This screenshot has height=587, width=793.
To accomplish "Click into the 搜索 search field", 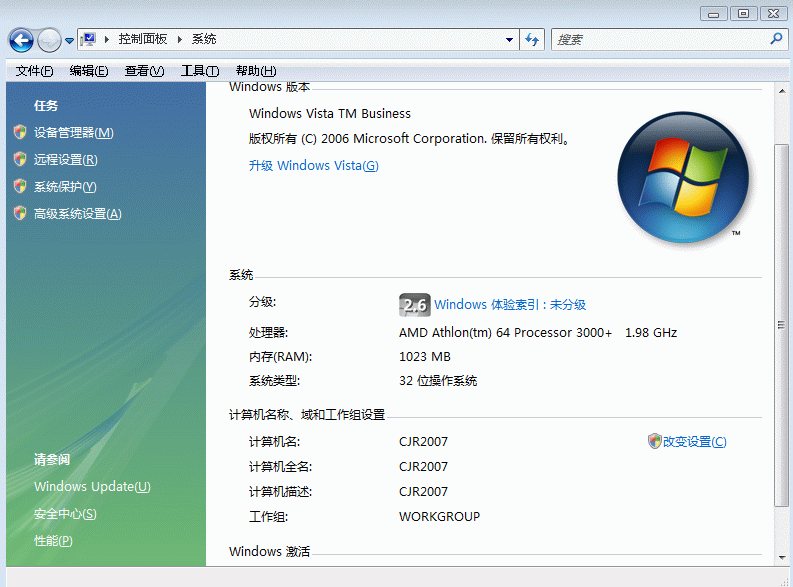I will (x=660, y=40).
